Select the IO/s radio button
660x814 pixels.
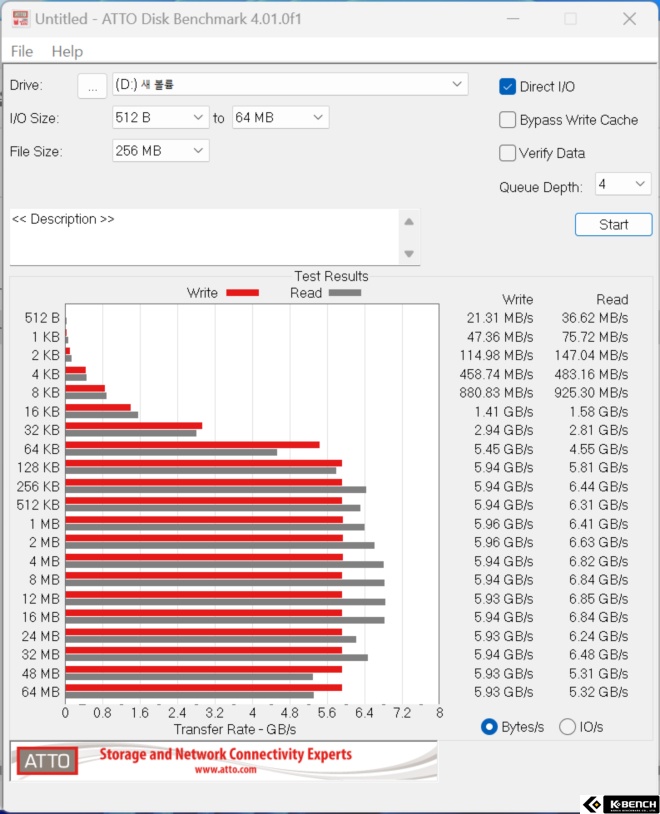[x=567, y=727]
